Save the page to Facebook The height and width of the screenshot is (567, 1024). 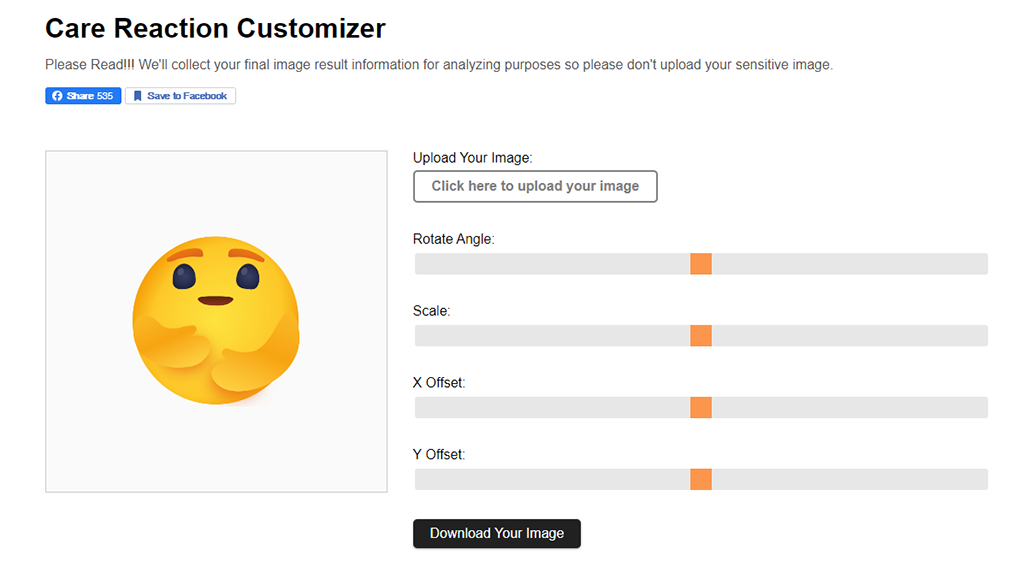pos(180,96)
